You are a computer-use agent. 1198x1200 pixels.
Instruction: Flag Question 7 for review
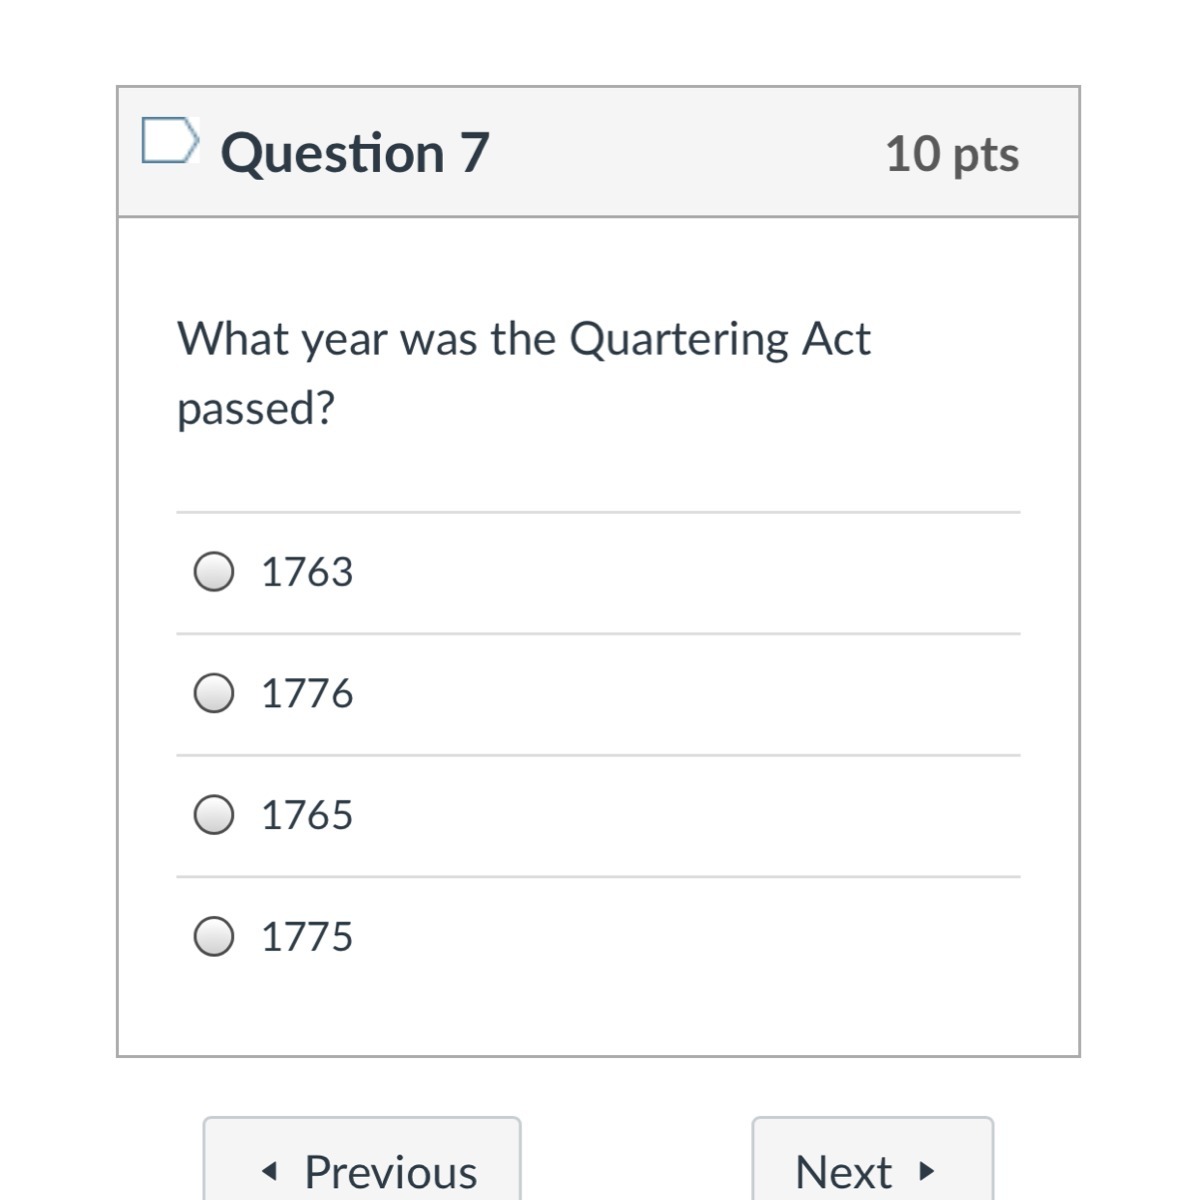click(168, 140)
